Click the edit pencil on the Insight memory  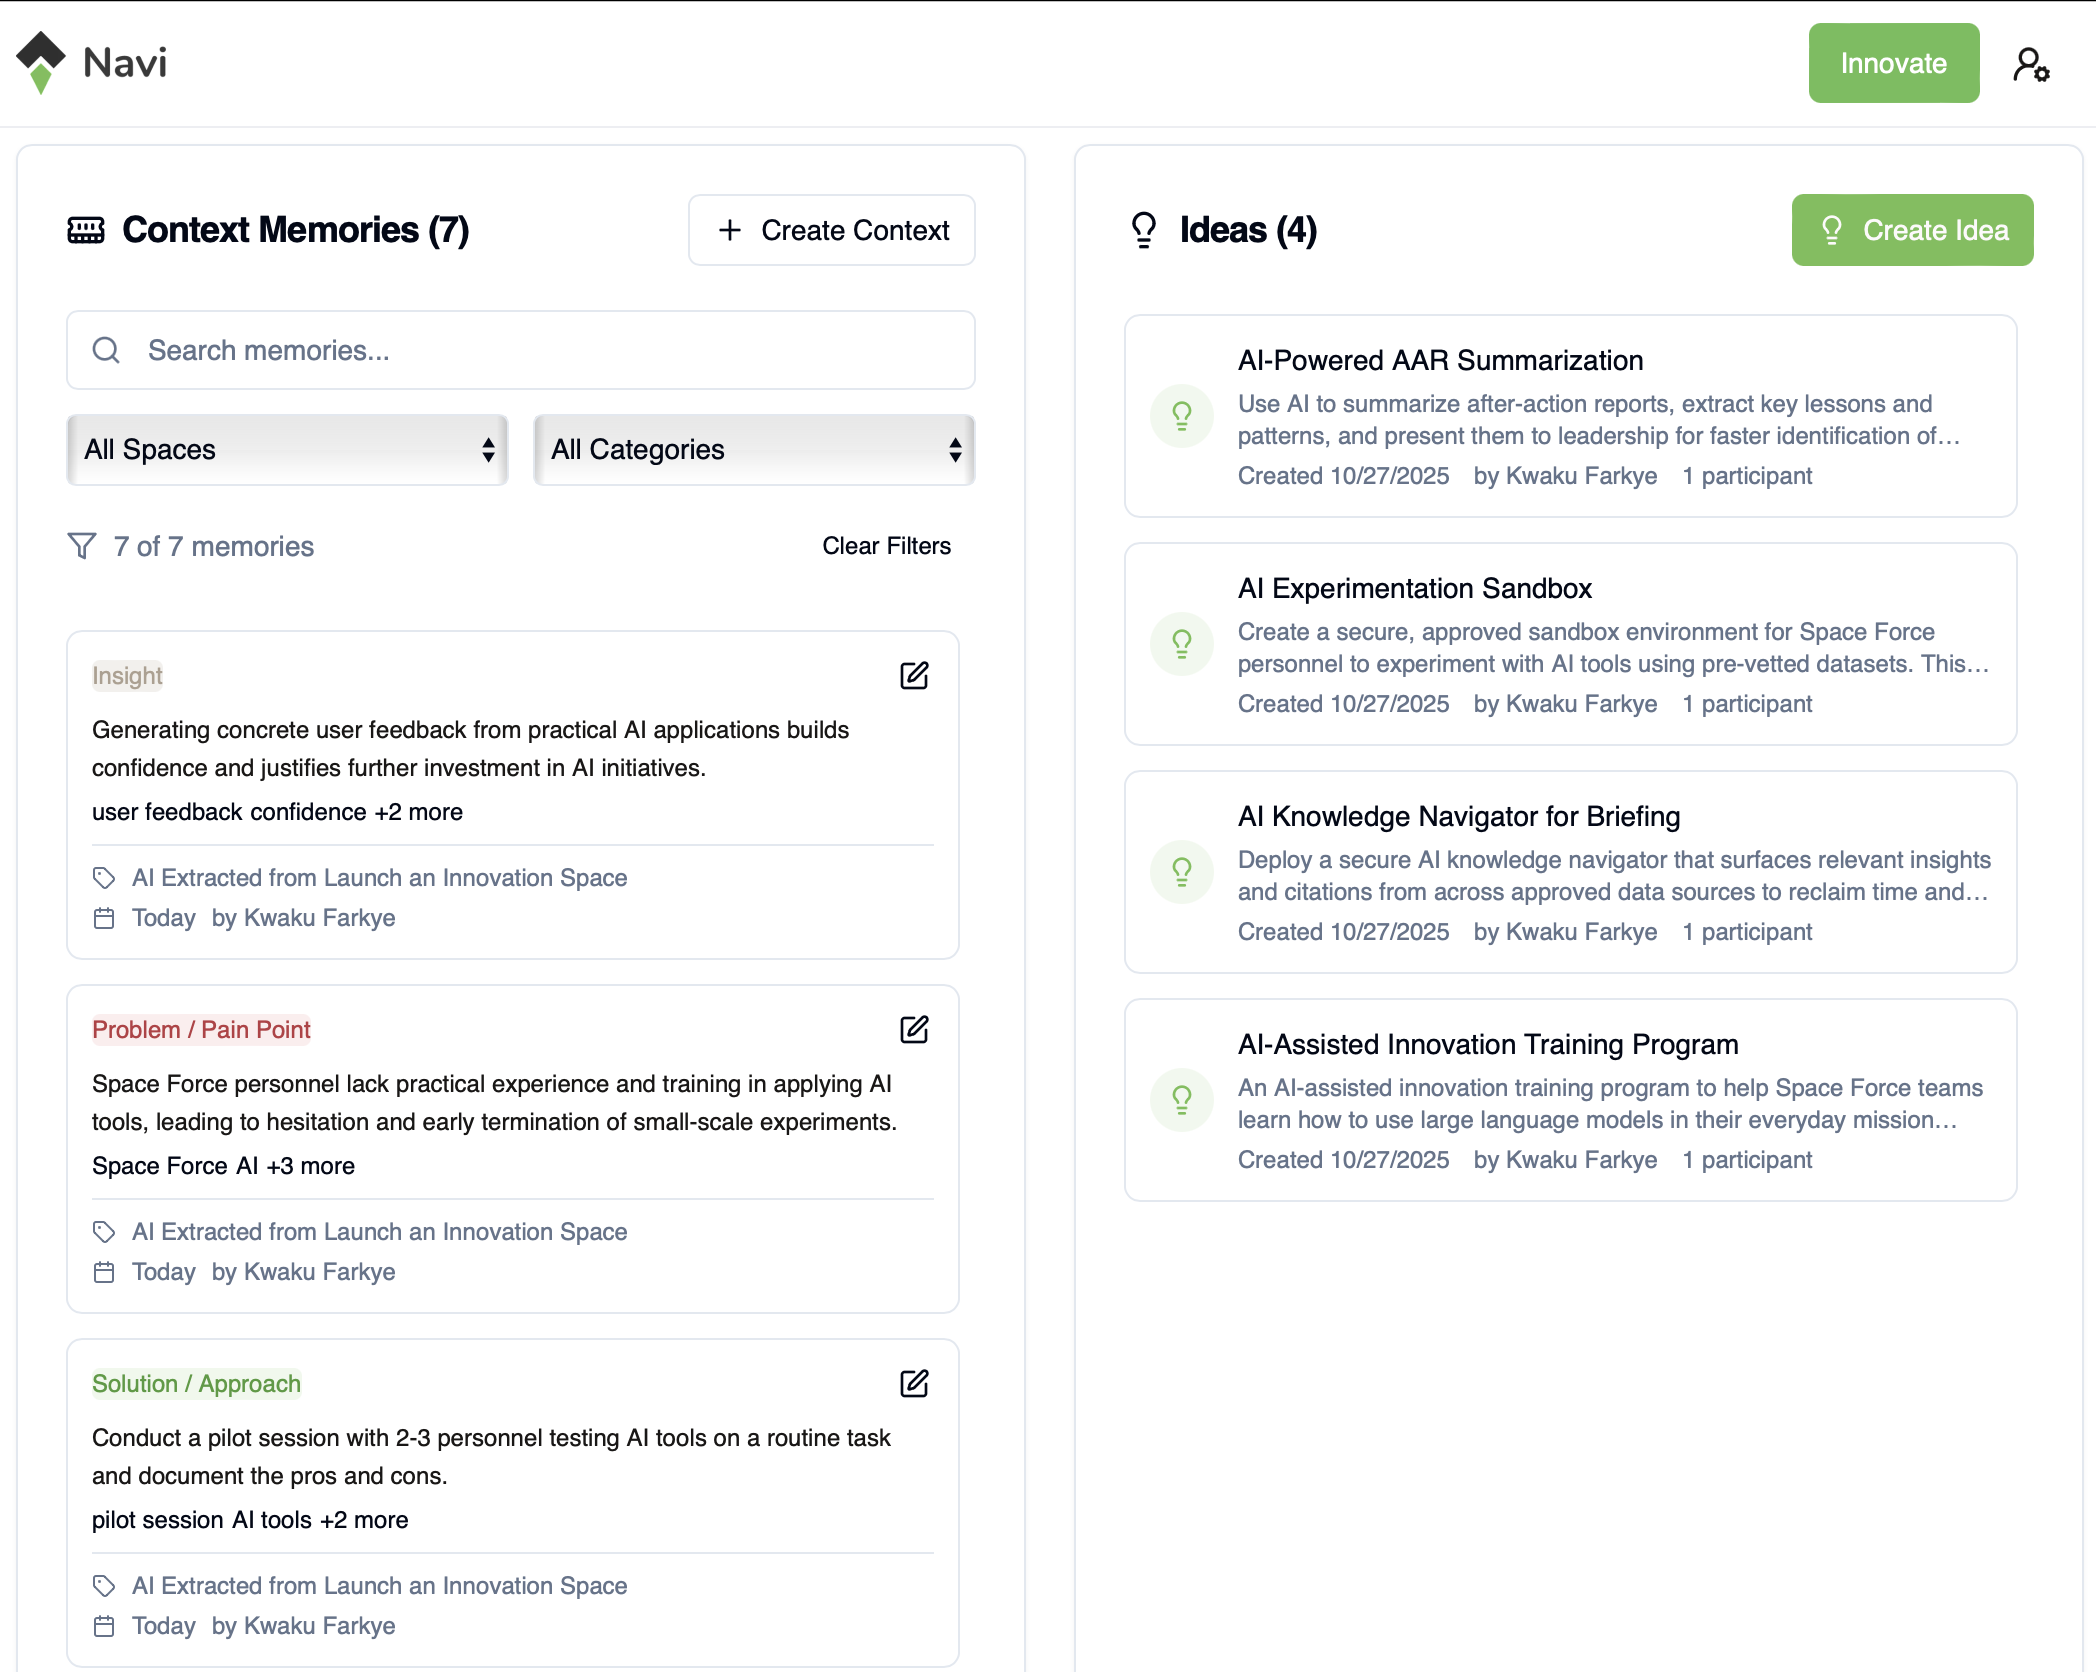click(913, 676)
